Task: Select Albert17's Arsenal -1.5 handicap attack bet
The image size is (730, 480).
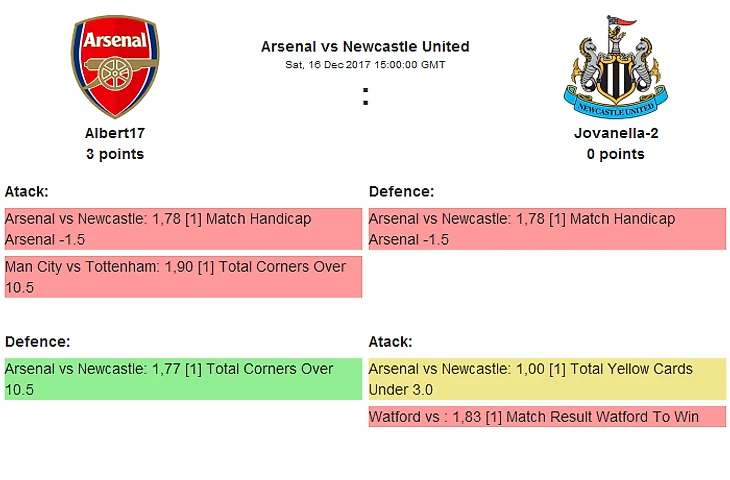Action: click(x=183, y=229)
